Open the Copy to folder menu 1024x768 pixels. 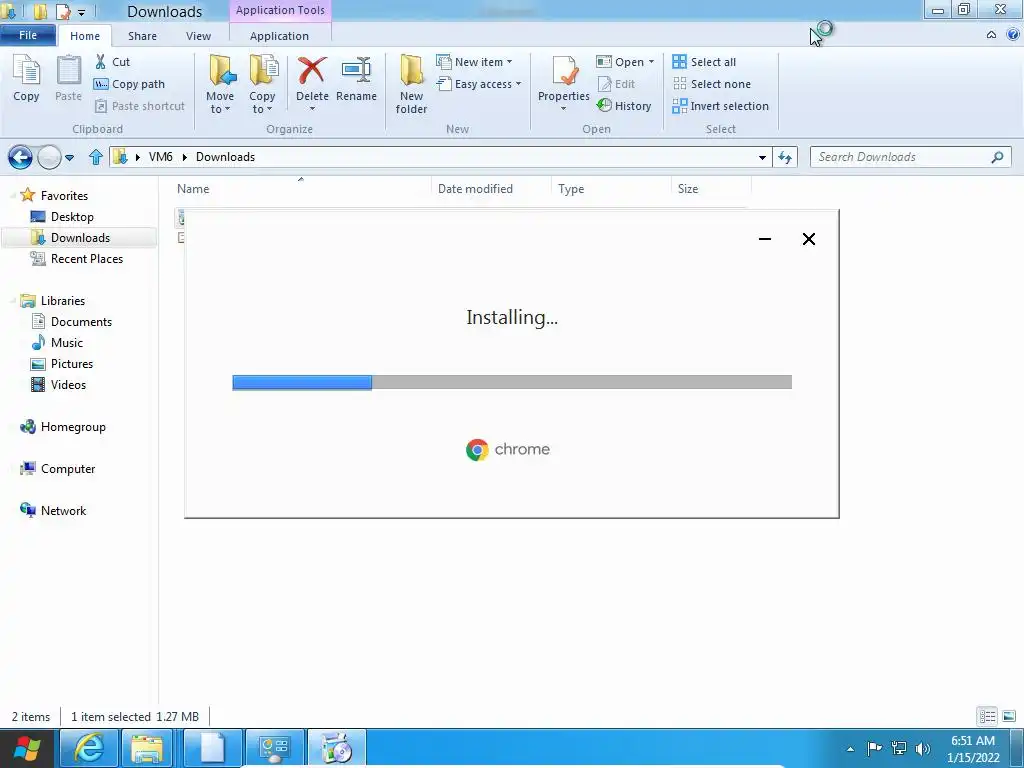[x=262, y=84]
